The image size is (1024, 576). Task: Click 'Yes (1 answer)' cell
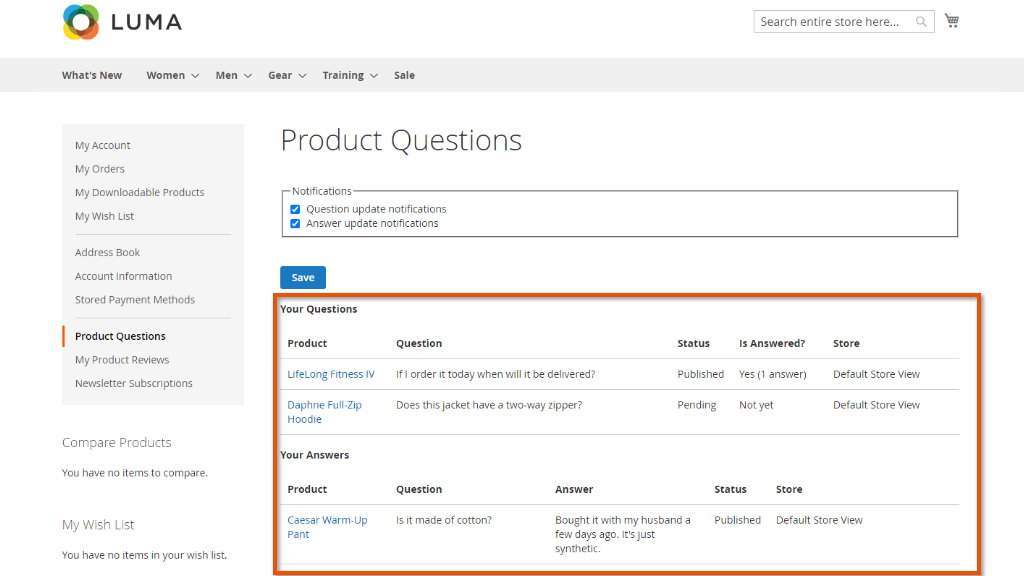tap(773, 374)
